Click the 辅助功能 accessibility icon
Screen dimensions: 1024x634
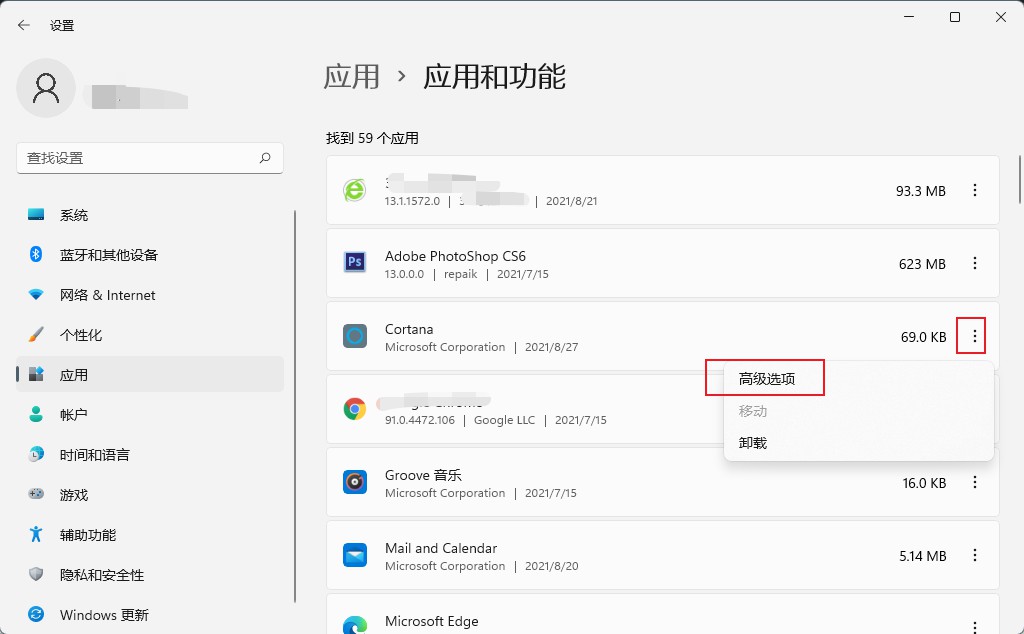[36, 534]
